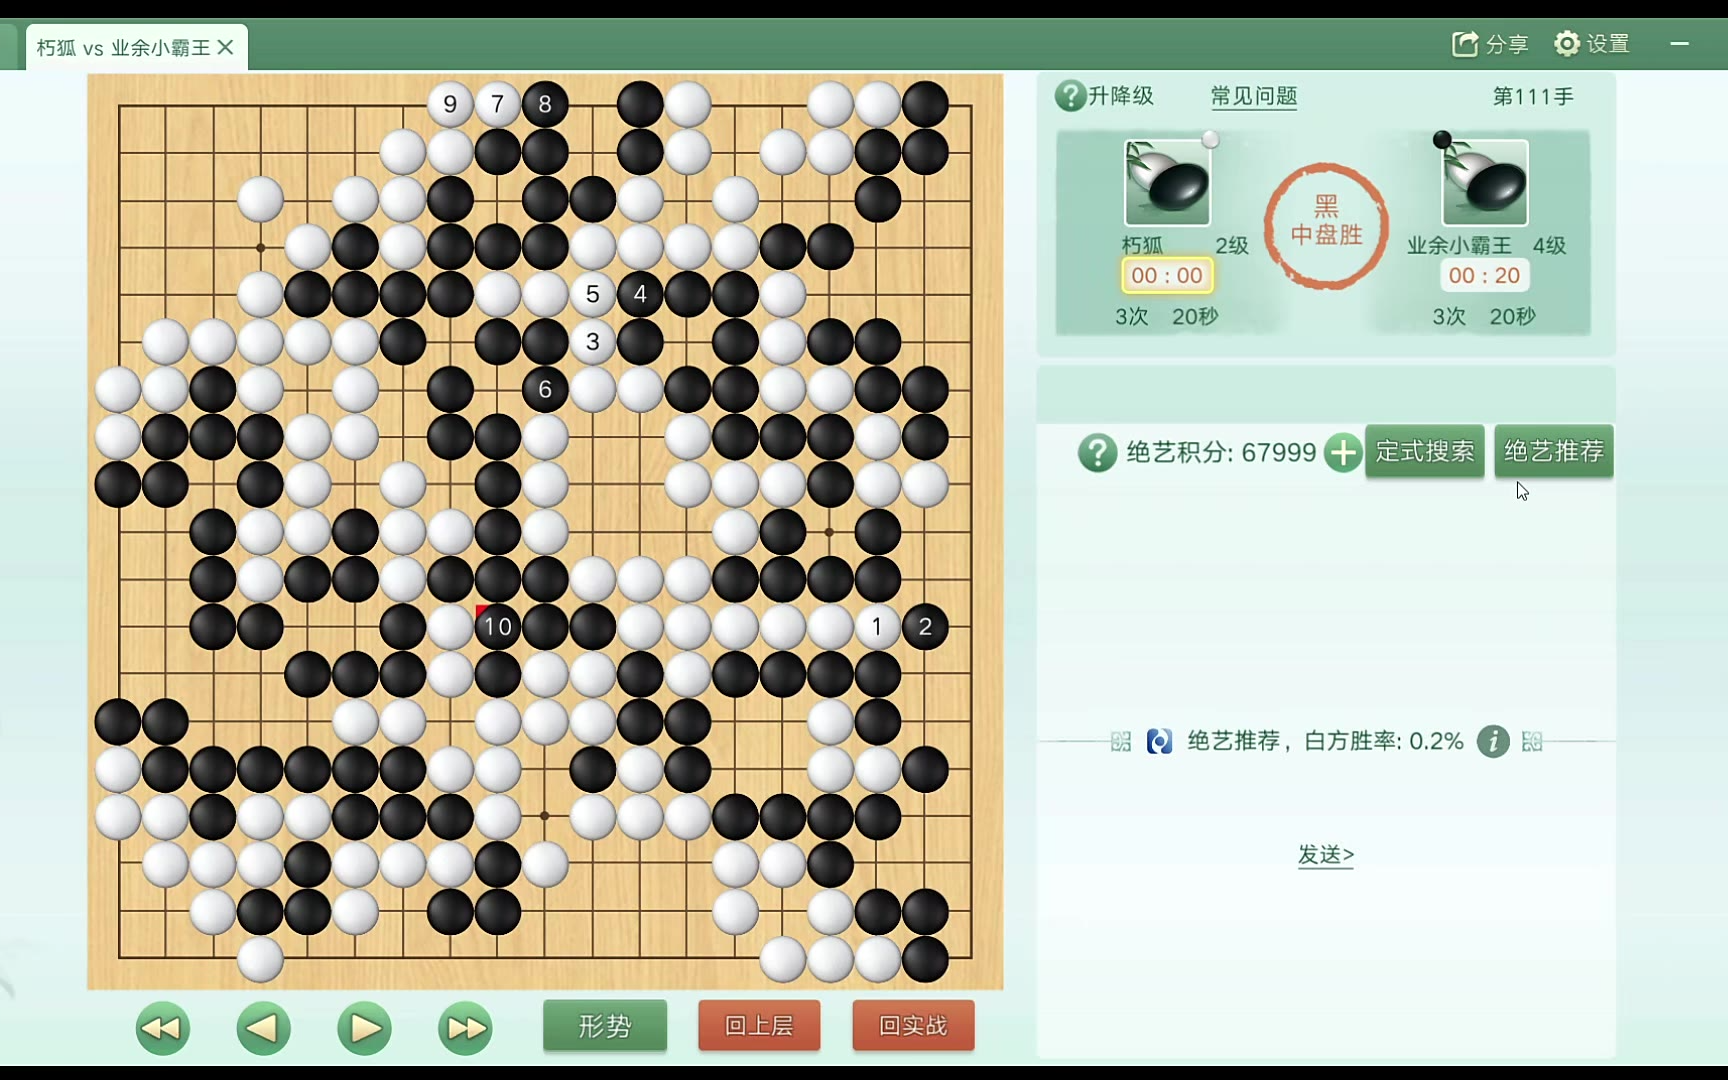Return to actual game with 回实战
Image resolution: width=1728 pixels, height=1080 pixels.
pos(913,1026)
